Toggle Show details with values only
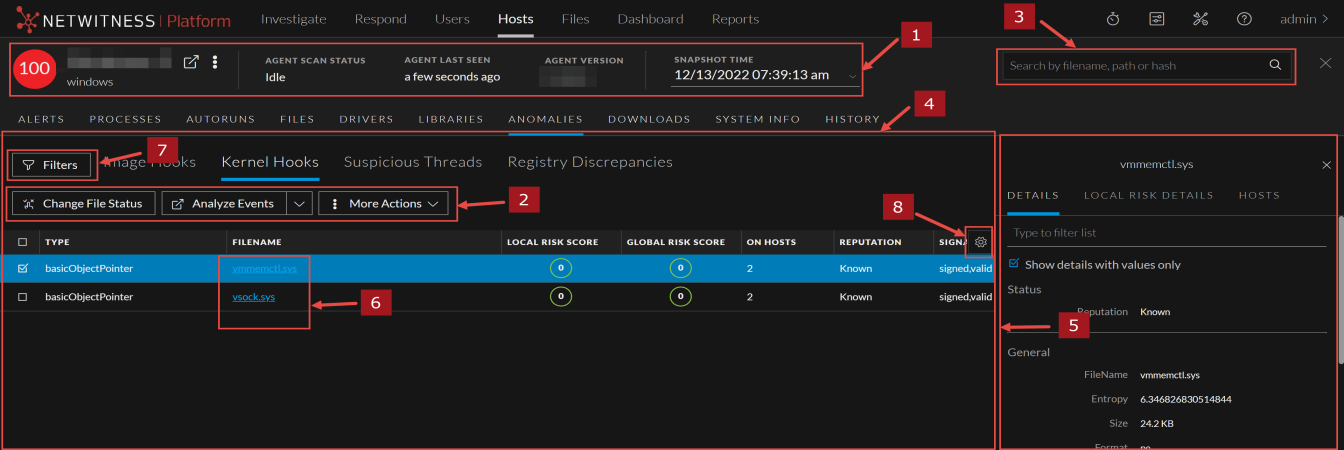Image resolution: width=1344 pixels, height=450 pixels. pos(1014,264)
